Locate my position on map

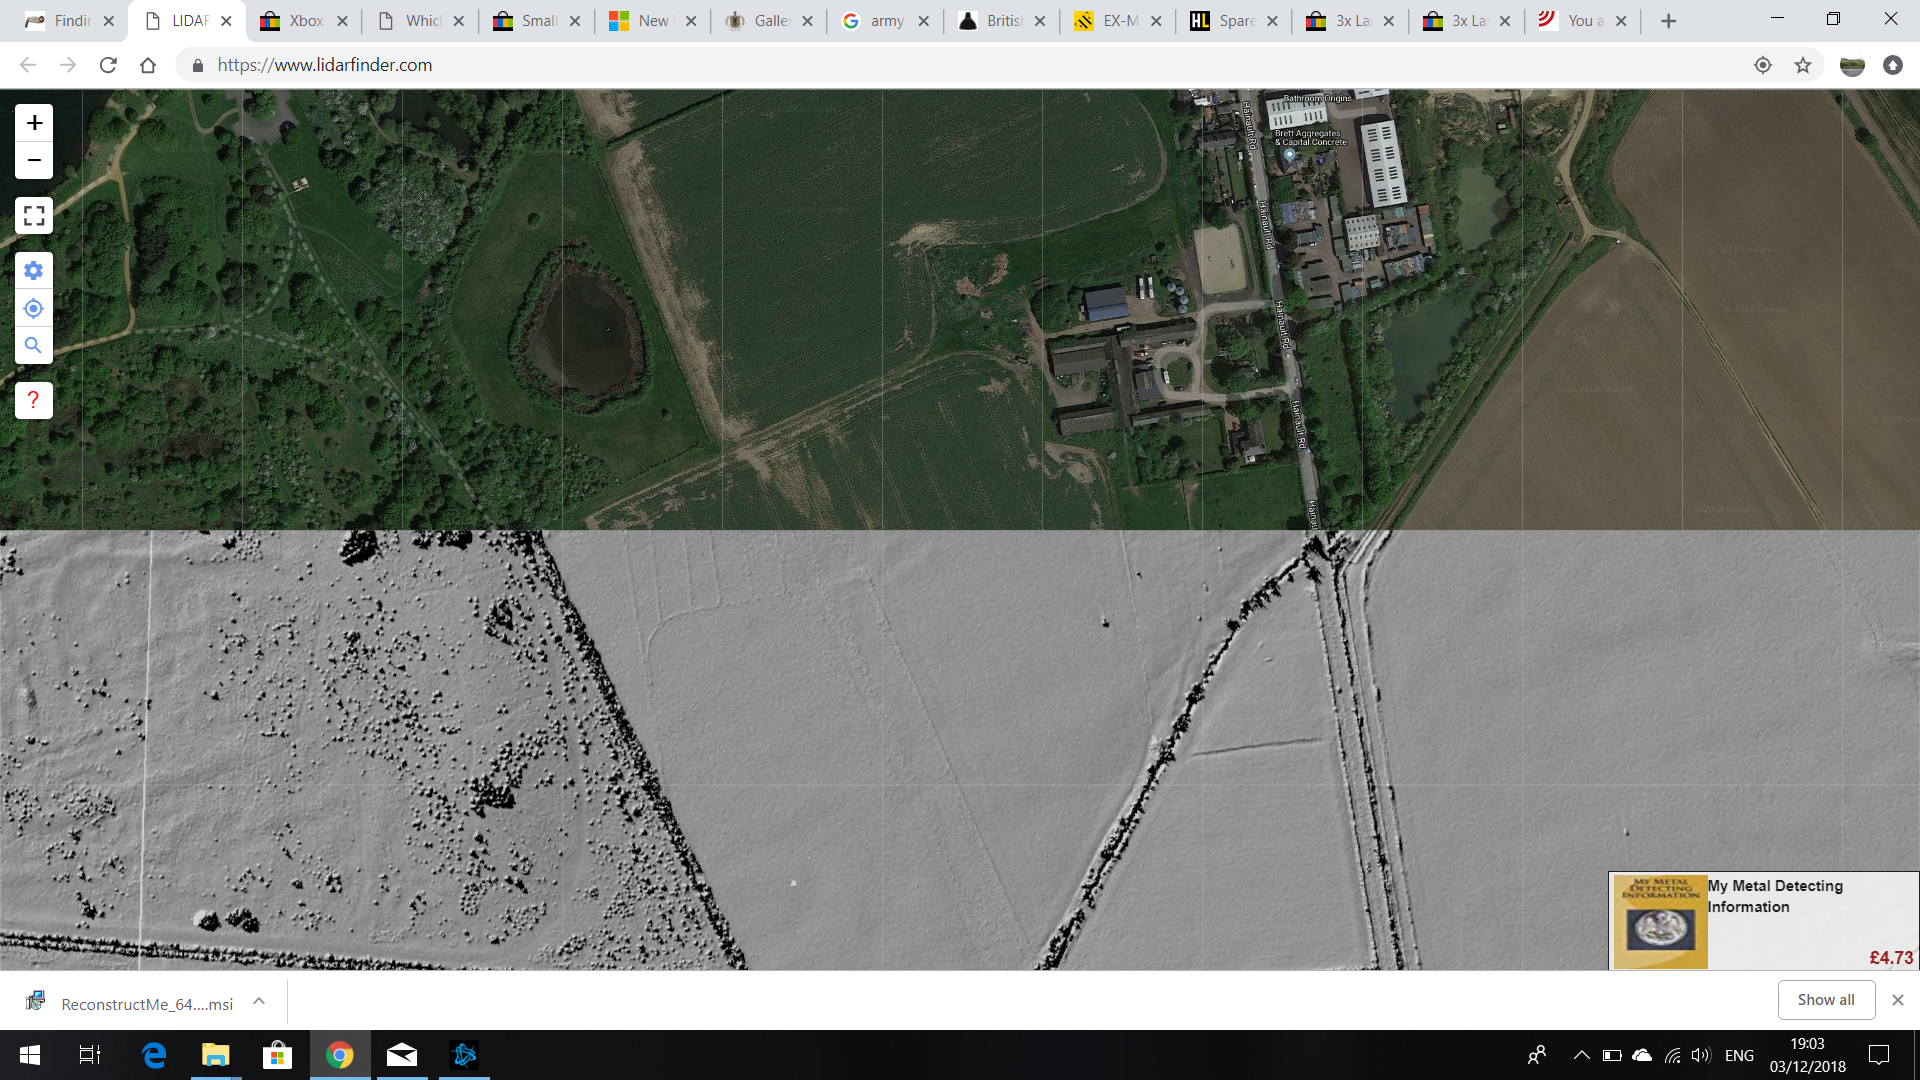pyautogui.click(x=34, y=308)
